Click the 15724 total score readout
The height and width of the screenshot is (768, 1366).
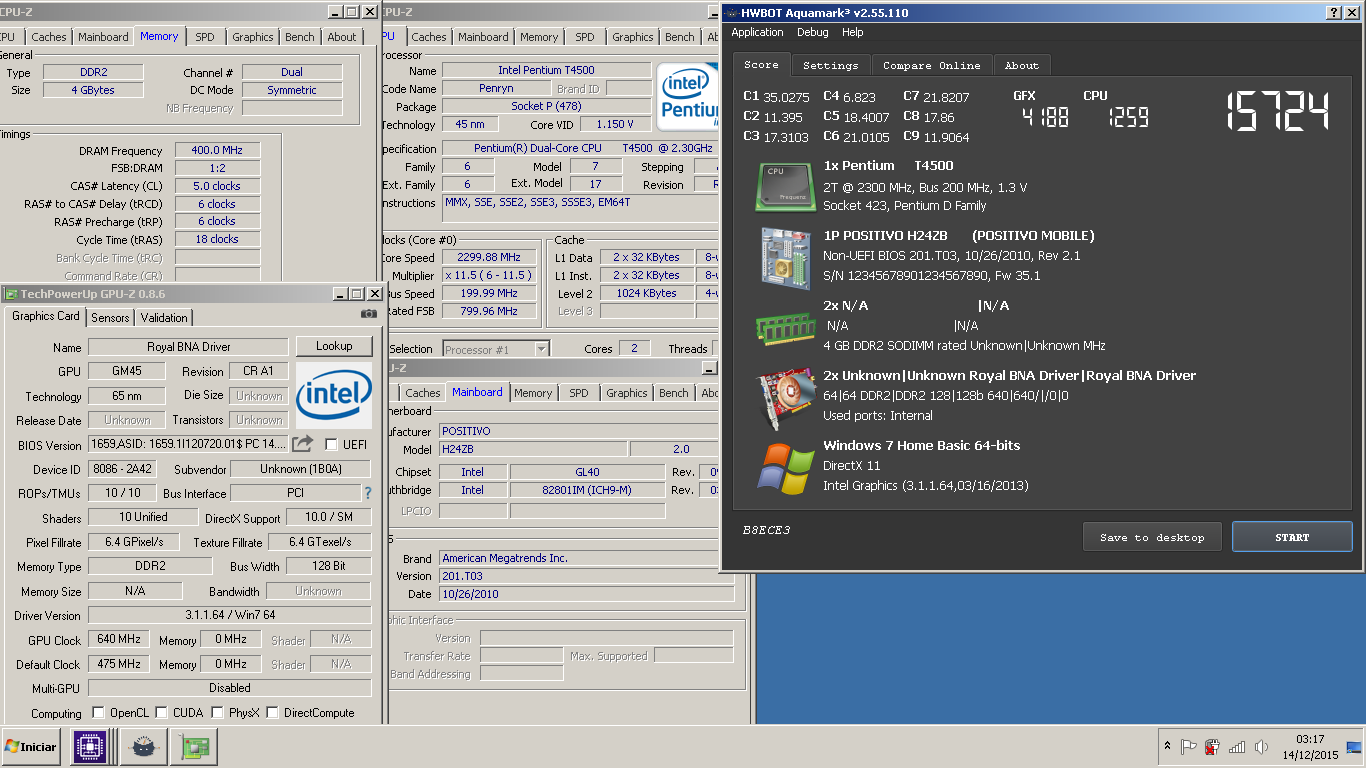click(1279, 111)
